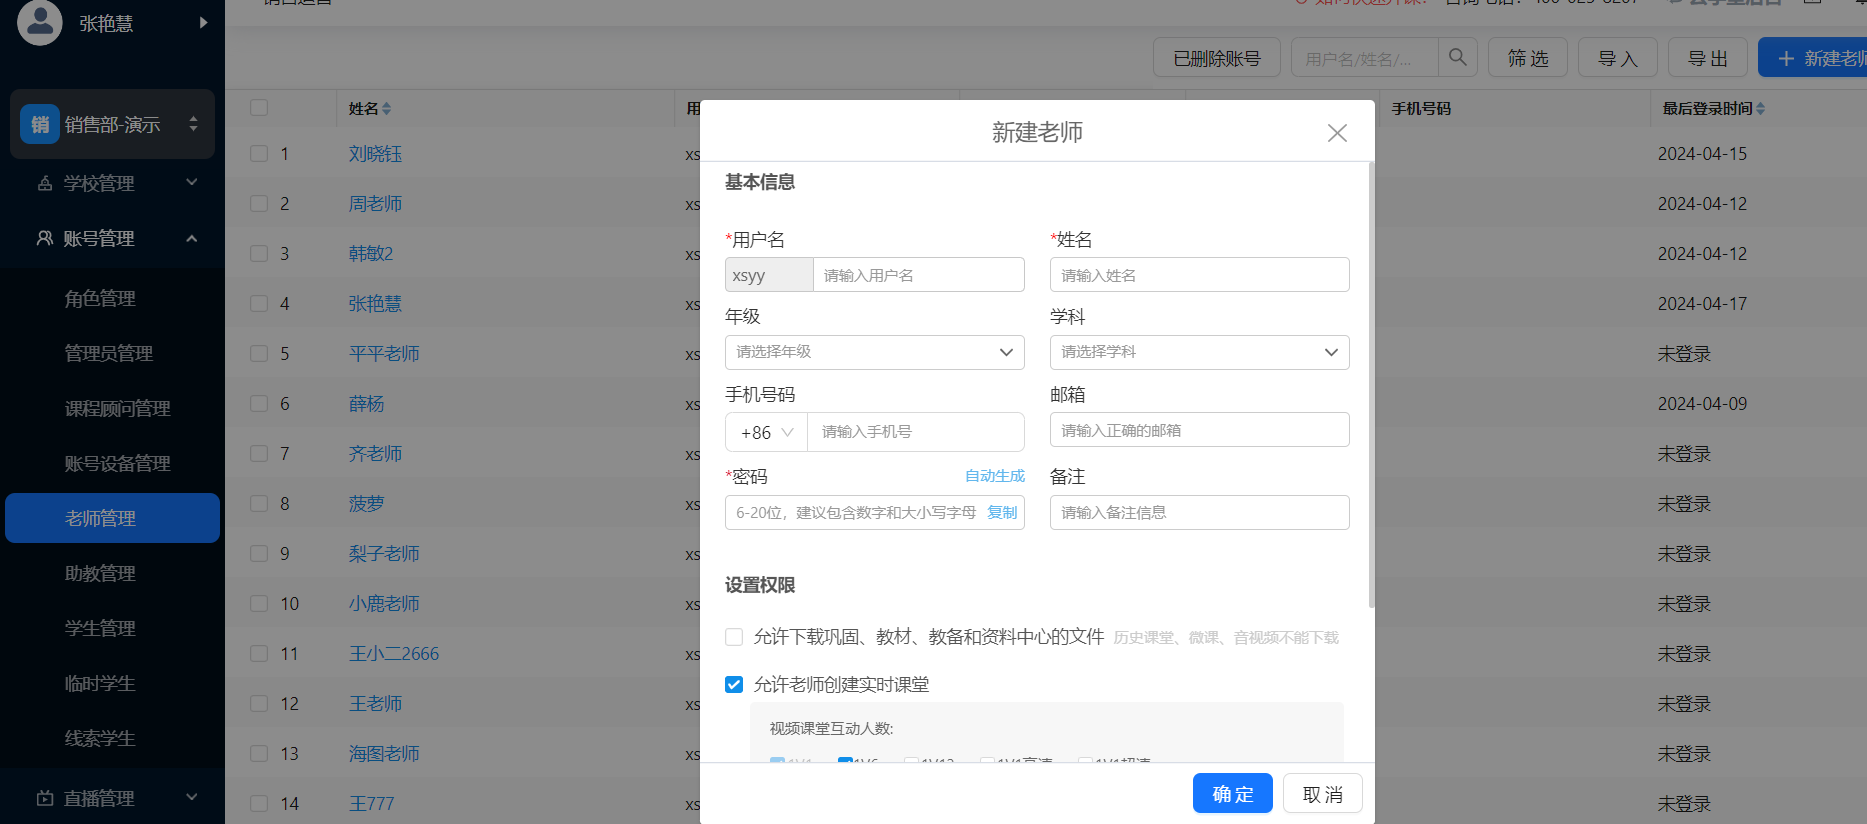Click the blue 销 organization logo icon
Viewport: 1867px width, 824px height.
click(40, 124)
